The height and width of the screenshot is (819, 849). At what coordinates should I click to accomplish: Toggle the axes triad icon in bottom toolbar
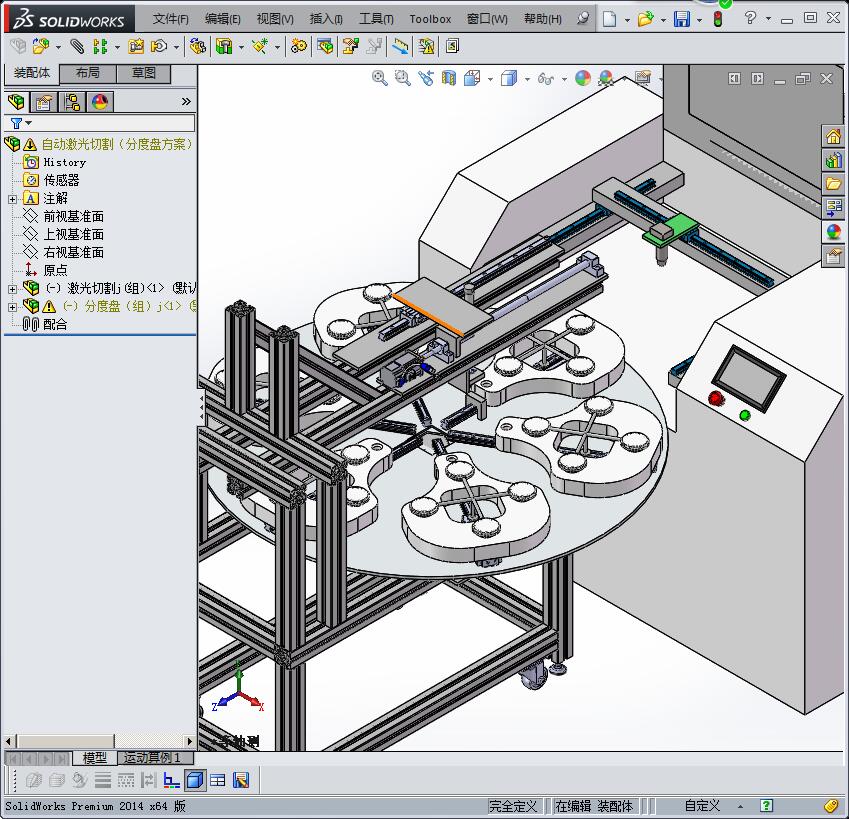coord(172,780)
